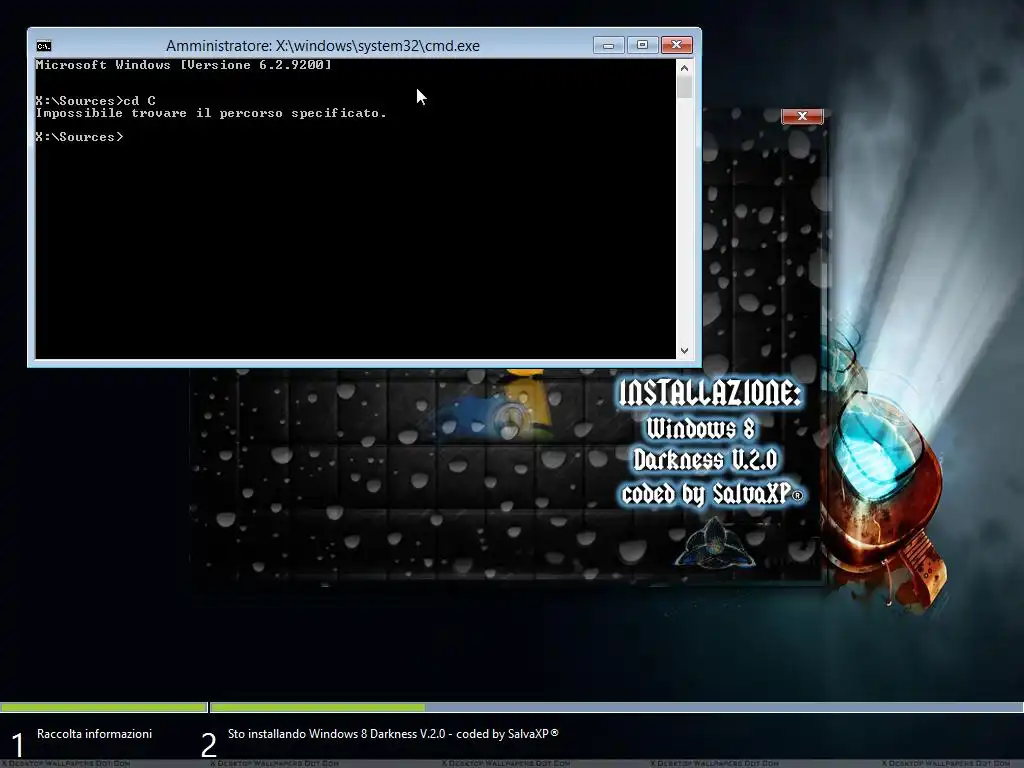Close the Windows 8 Darkness installer window
This screenshot has height=768, width=1024.
click(x=803, y=116)
